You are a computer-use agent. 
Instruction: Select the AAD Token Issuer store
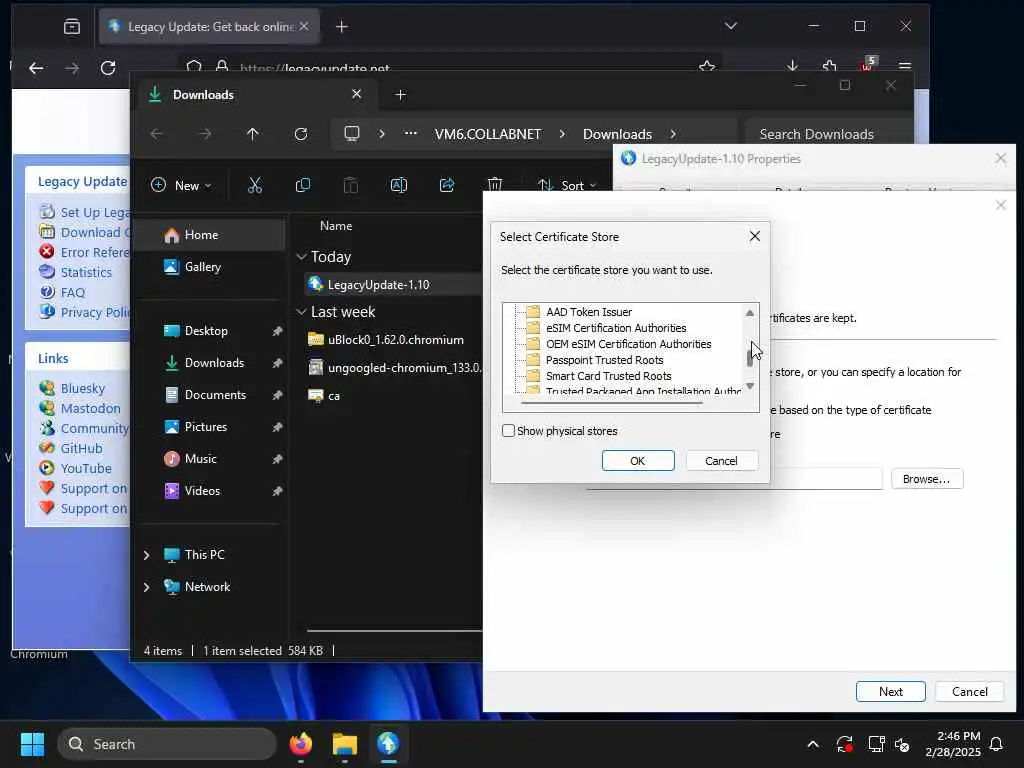588,312
